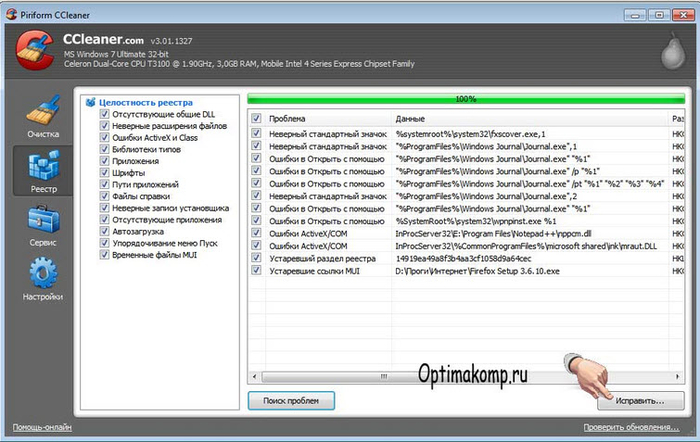This screenshot has width=700, height=442.
Task: Minimize the CCleaner window
Action: click(x=635, y=15)
